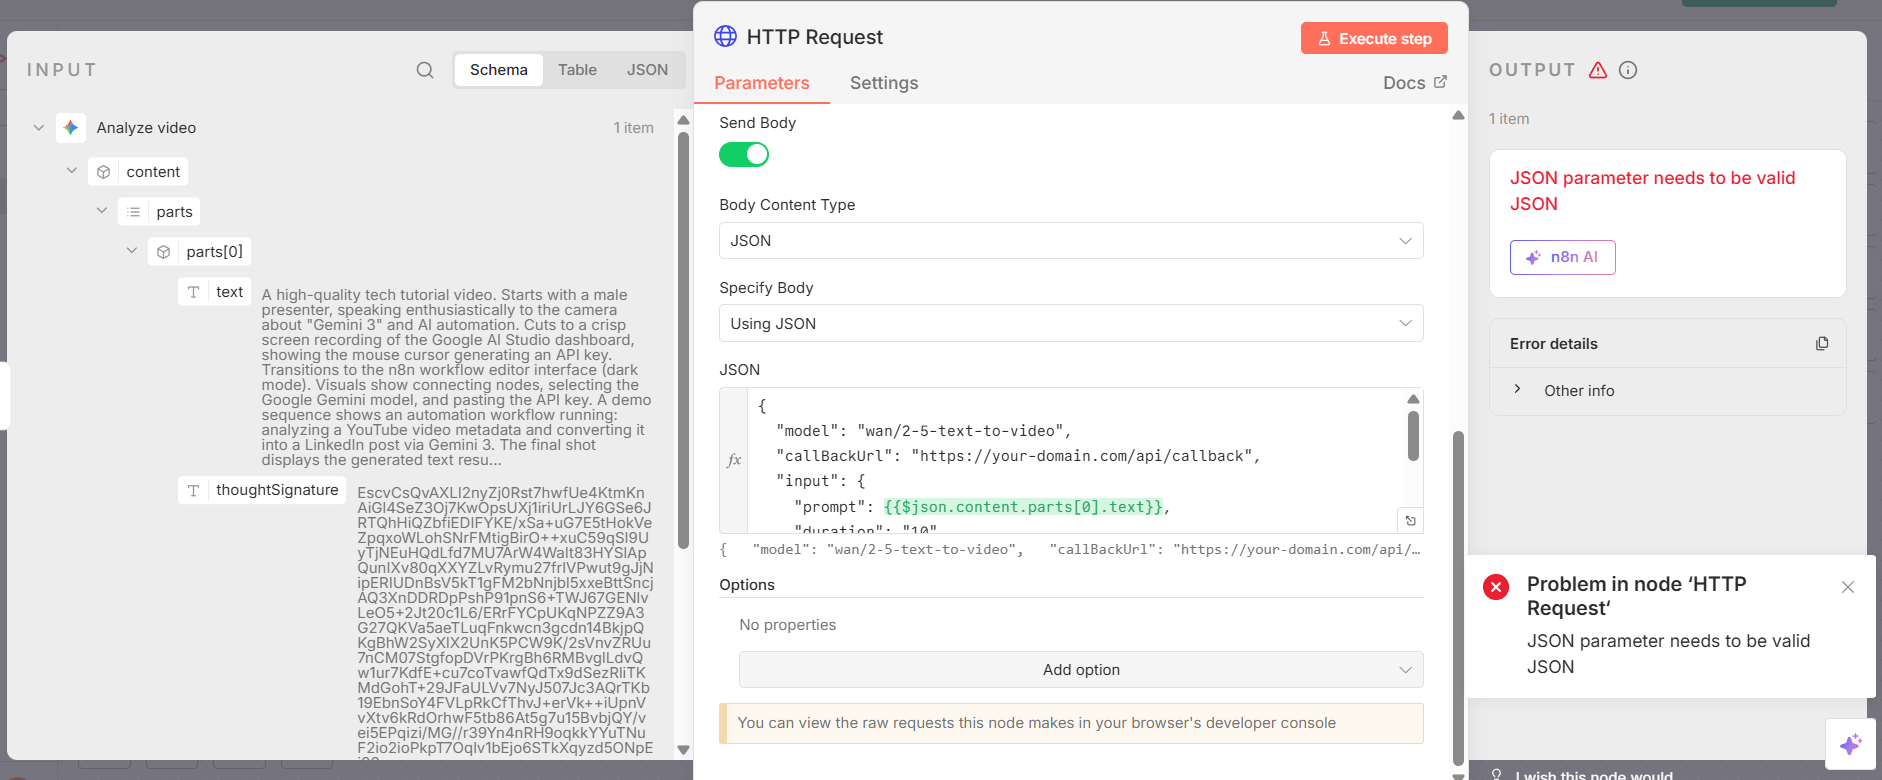
Task: Open the Docs link
Action: click(x=1414, y=83)
